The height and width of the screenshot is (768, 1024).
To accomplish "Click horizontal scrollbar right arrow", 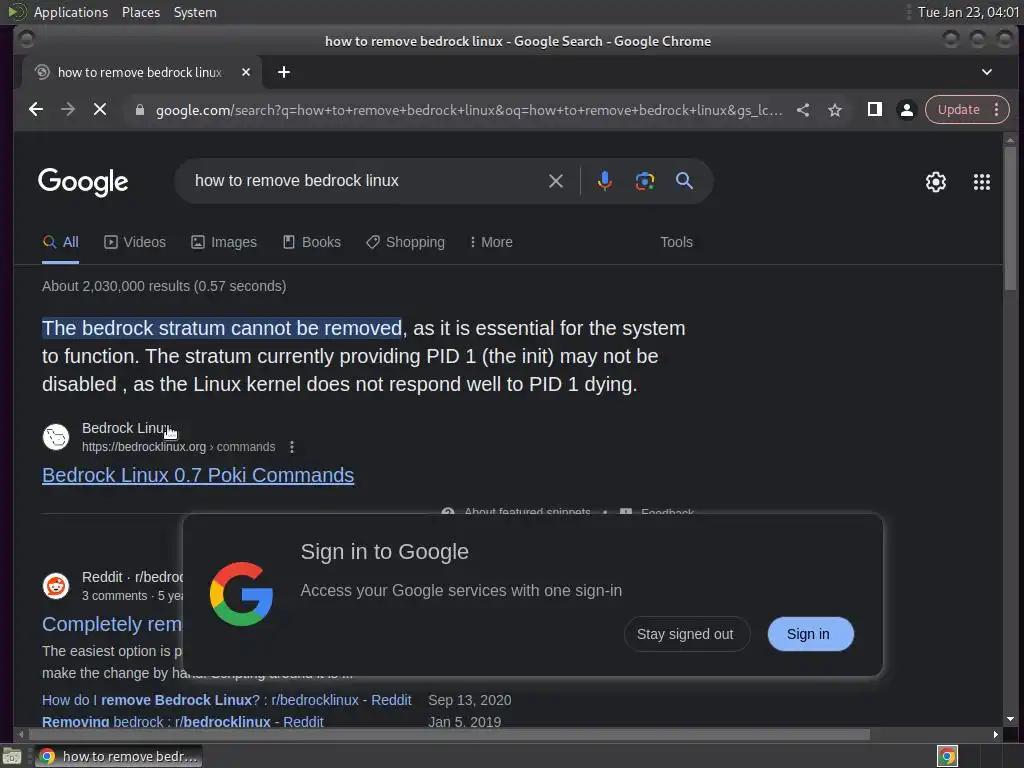I will (x=995, y=735).
